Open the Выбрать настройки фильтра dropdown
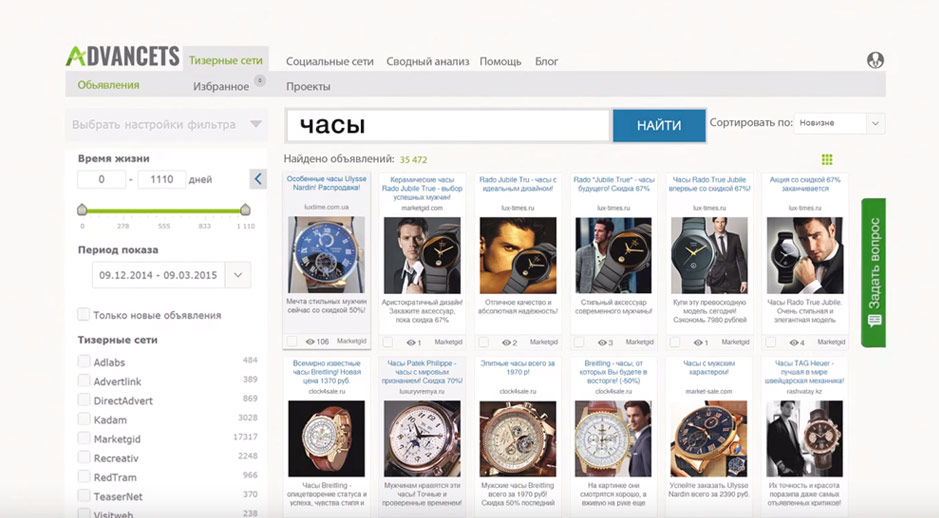The height and width of the screenshot is (518, 939). click(x=167, y=125)
